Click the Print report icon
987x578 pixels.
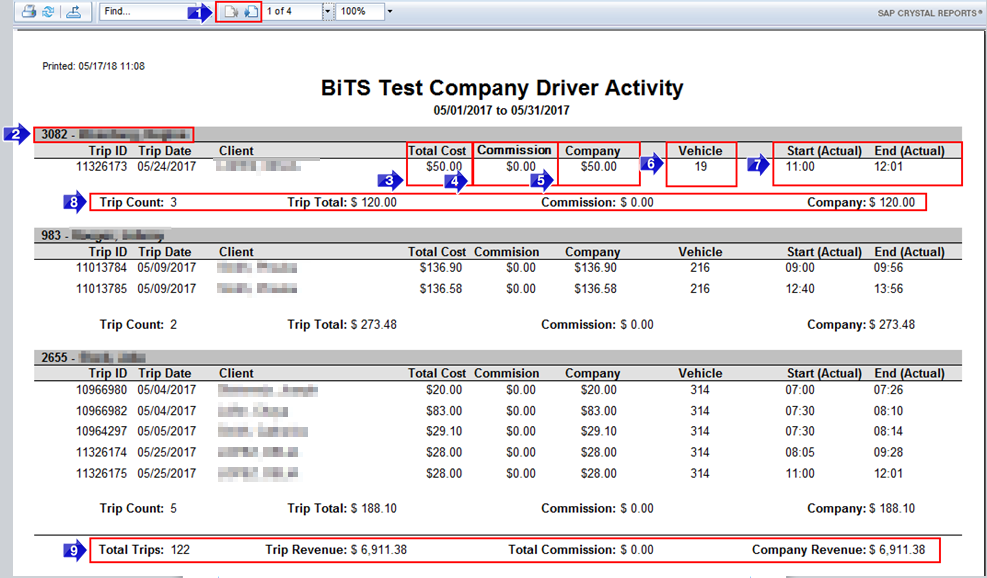[x=29, y=12]
